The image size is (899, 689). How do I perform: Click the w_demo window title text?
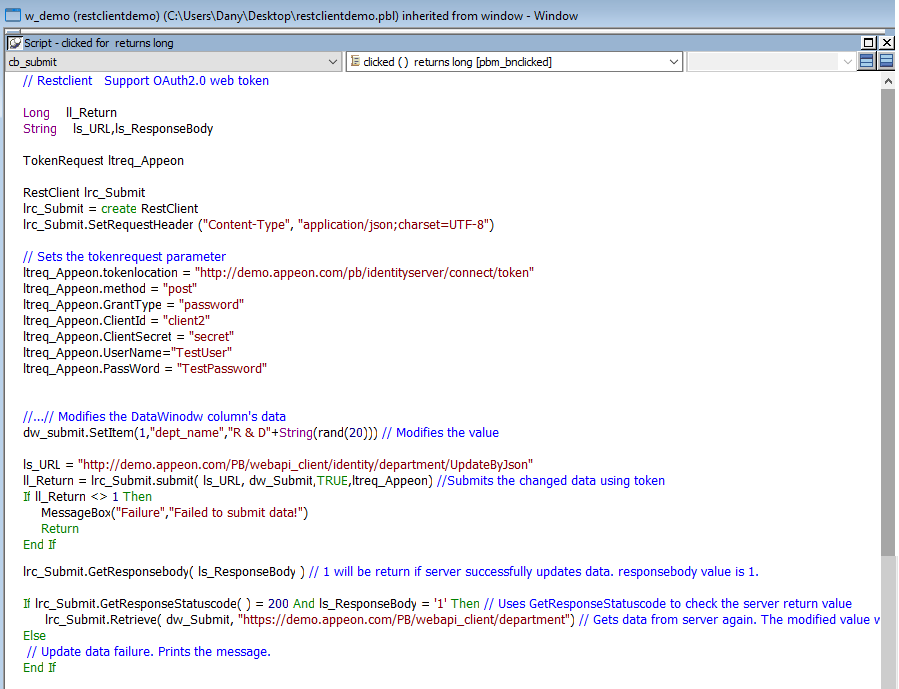point(302,16)
